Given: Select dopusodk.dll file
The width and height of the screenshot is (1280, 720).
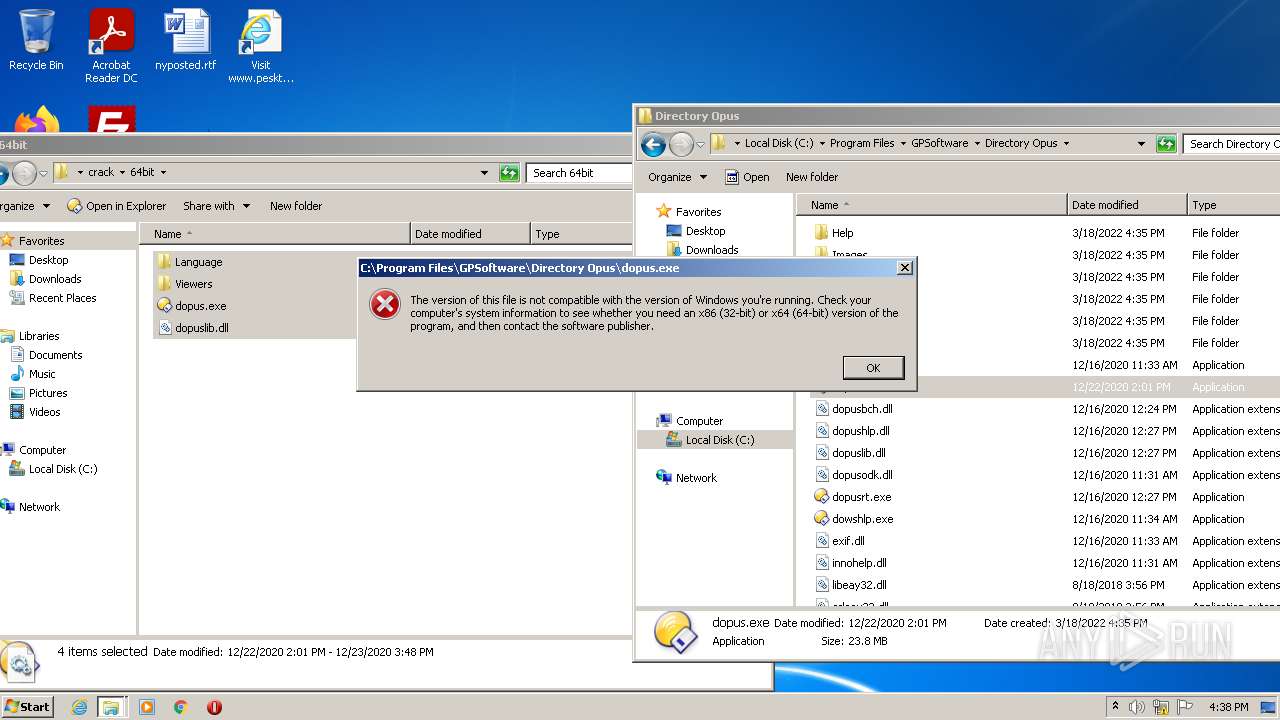Looking at the screenshot, I should pyautogui.click(x=854, y=475).
